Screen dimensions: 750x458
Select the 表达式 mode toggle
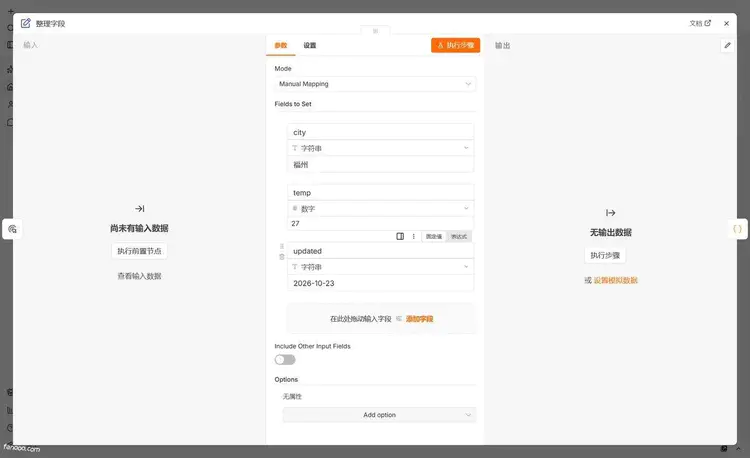click(x=459, y=236)
